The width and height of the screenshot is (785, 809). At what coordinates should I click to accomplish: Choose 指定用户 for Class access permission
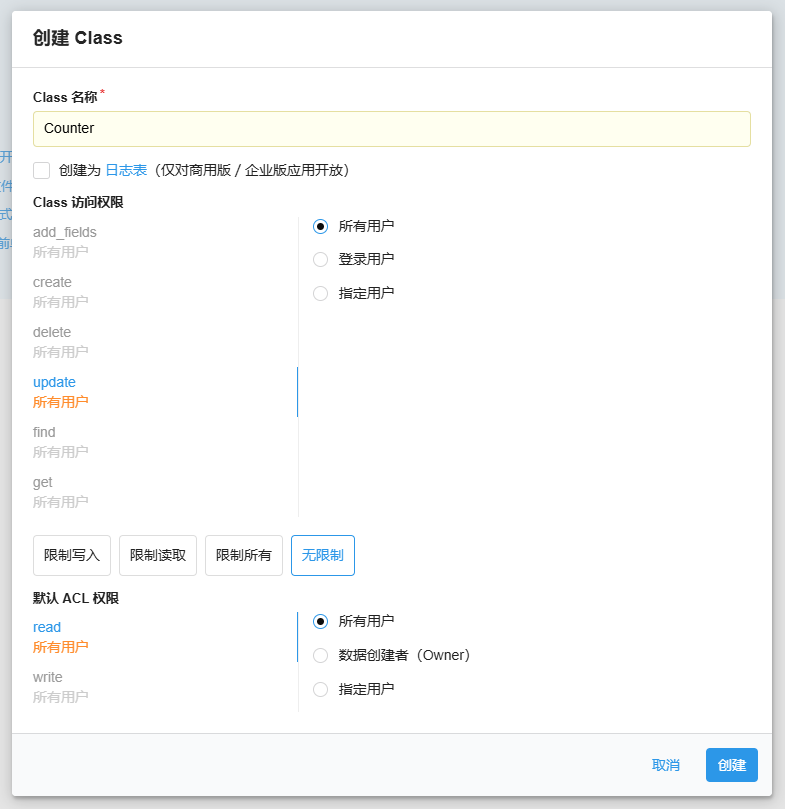tap(321, 293)
